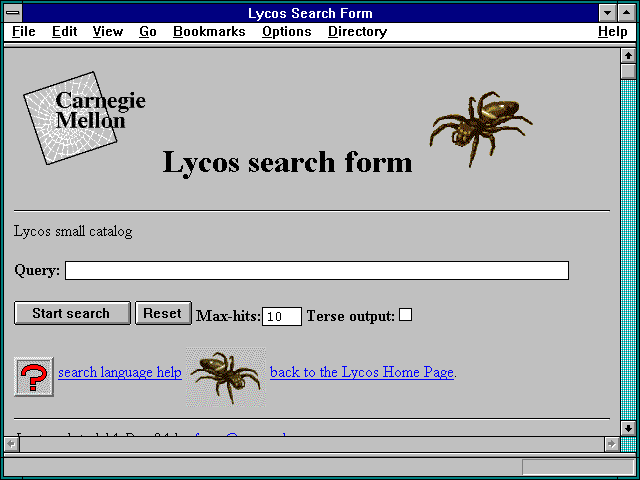This screenshot has height=480, width=640.
Task: Click the vertical scrollbar up arrow
Action: pos(628,56)
